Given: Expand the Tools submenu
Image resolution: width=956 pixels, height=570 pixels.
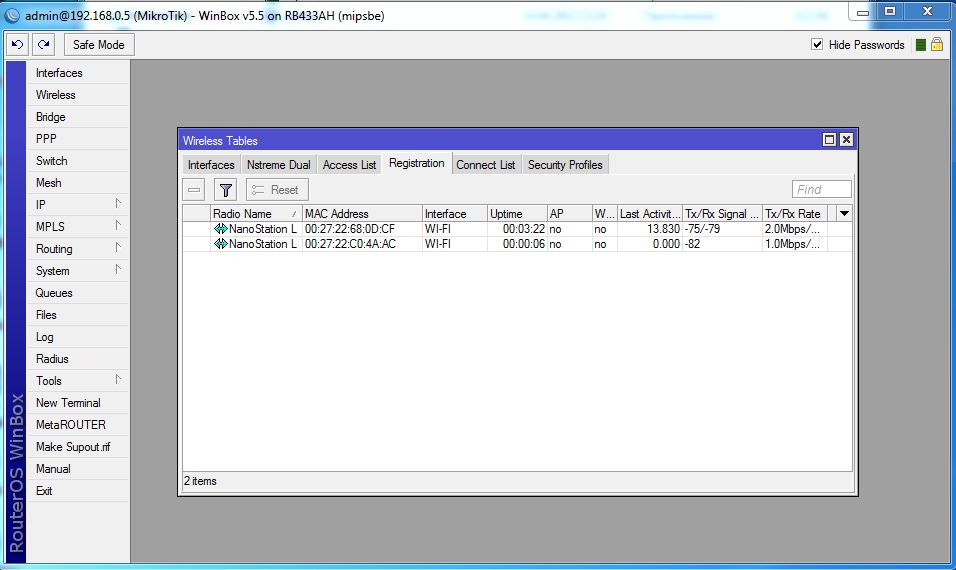Looking at the screenshot, I should [118, 380].
